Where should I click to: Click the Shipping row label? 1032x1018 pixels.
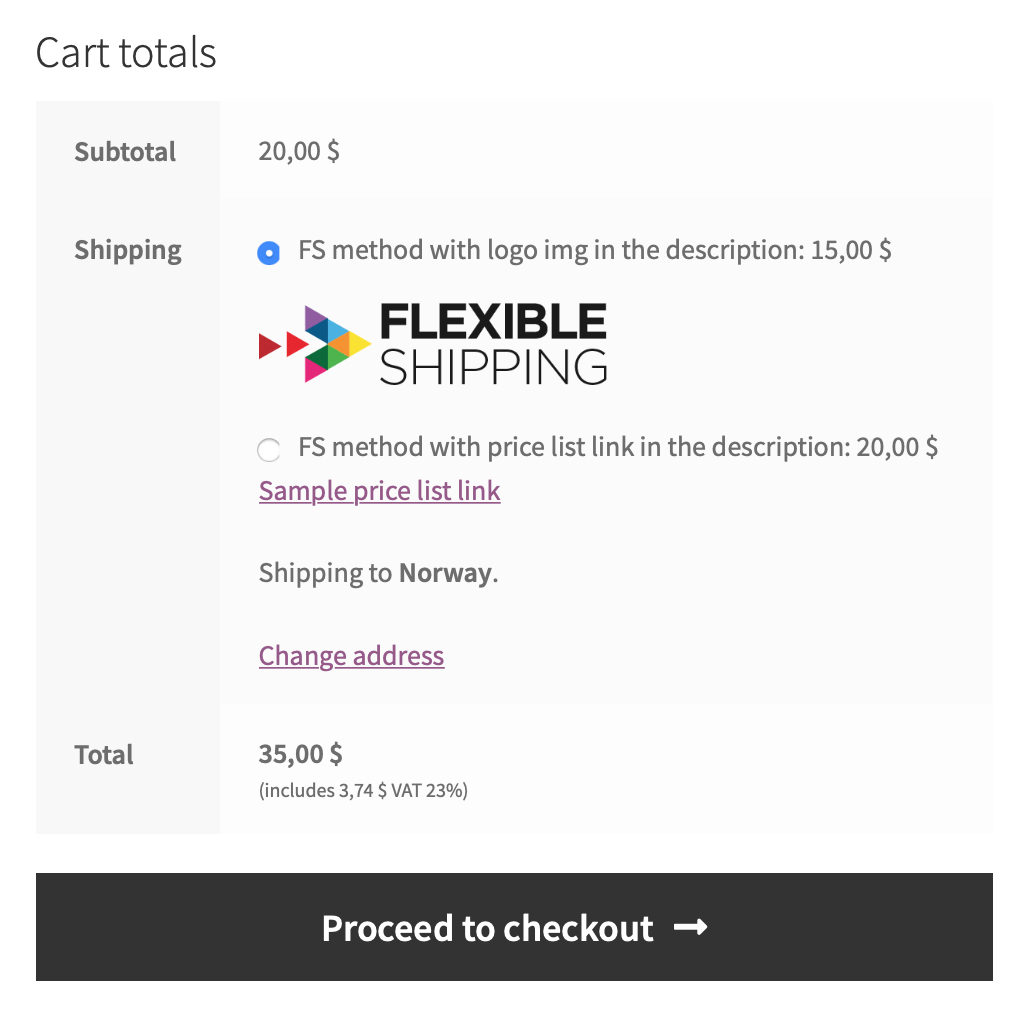point(127,250)
